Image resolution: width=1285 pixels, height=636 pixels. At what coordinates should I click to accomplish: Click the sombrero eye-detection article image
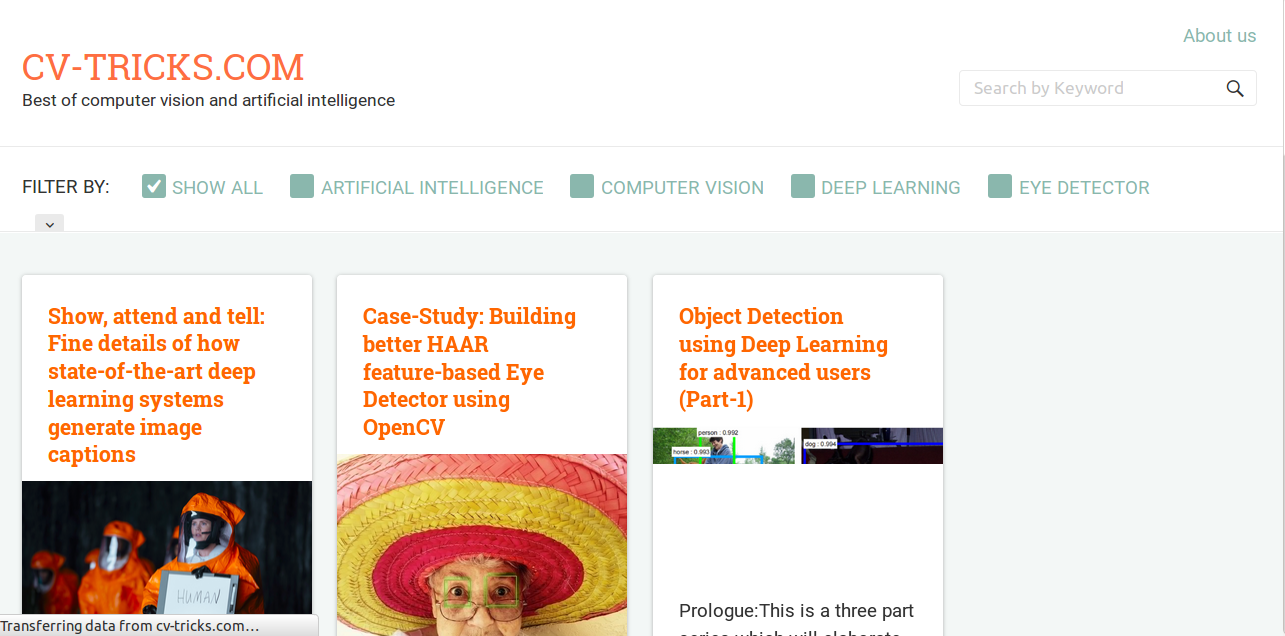(482, 545)
